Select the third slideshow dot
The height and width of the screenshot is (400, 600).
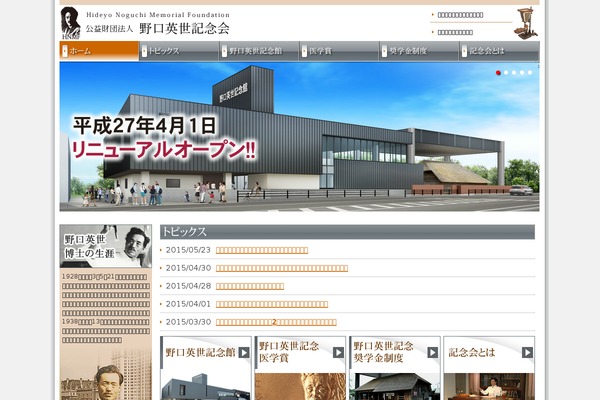click(514, 73)
